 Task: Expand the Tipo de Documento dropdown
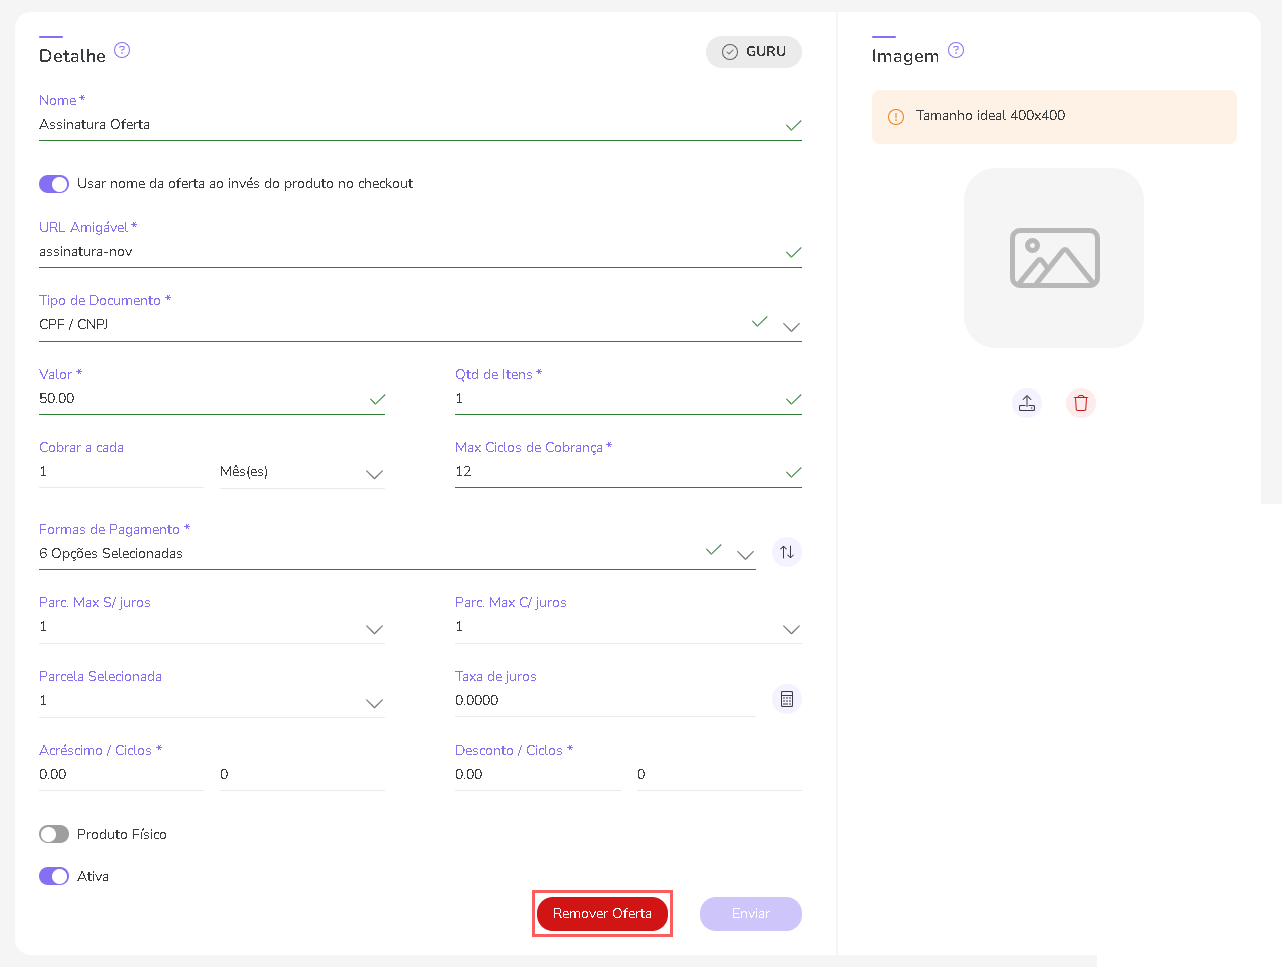(x=791, y=326)
